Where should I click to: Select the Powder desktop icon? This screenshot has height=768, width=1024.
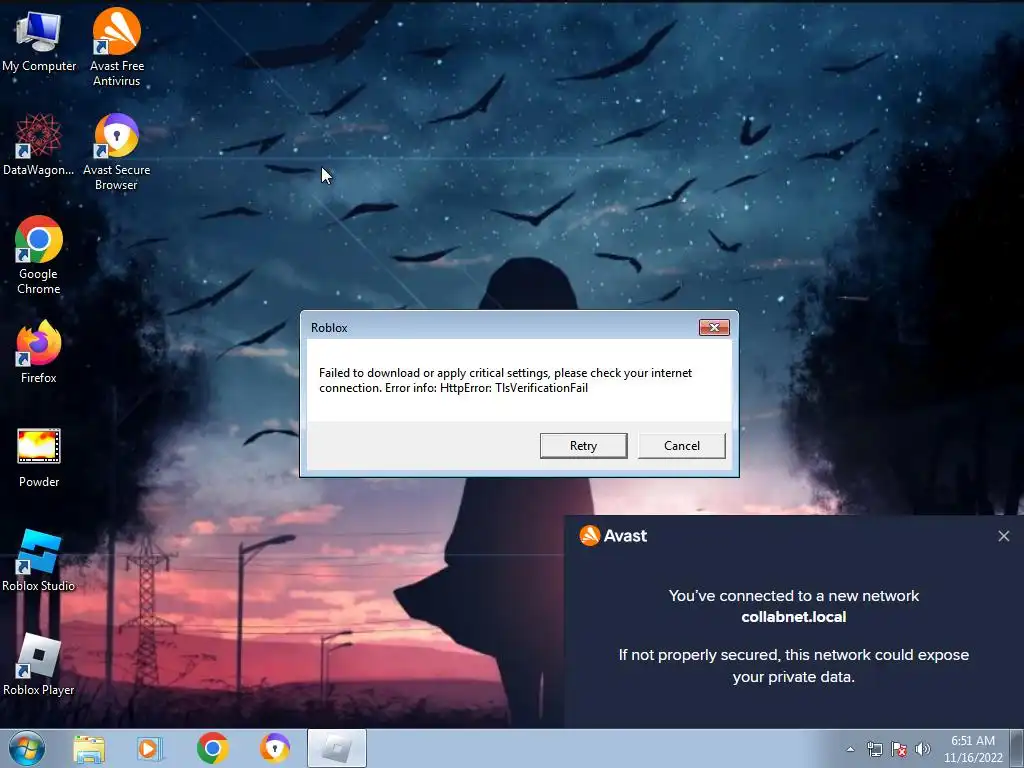coord(39,458)
